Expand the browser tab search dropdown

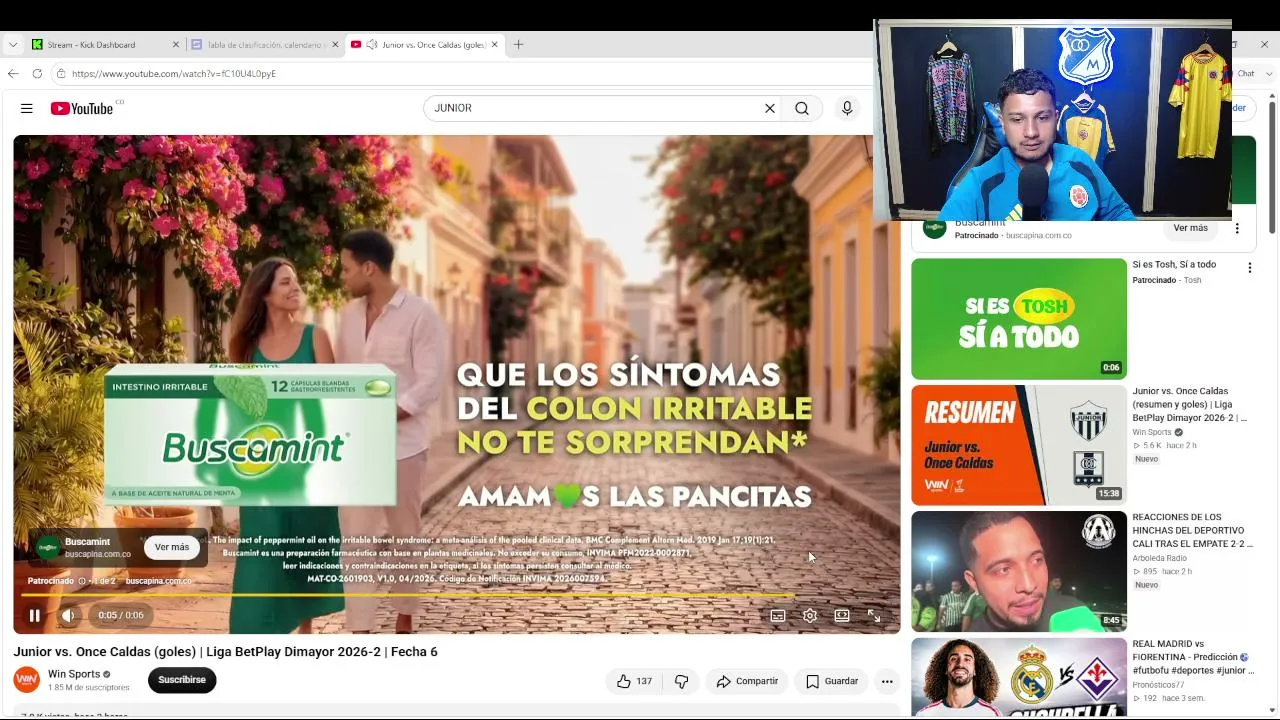13,44
